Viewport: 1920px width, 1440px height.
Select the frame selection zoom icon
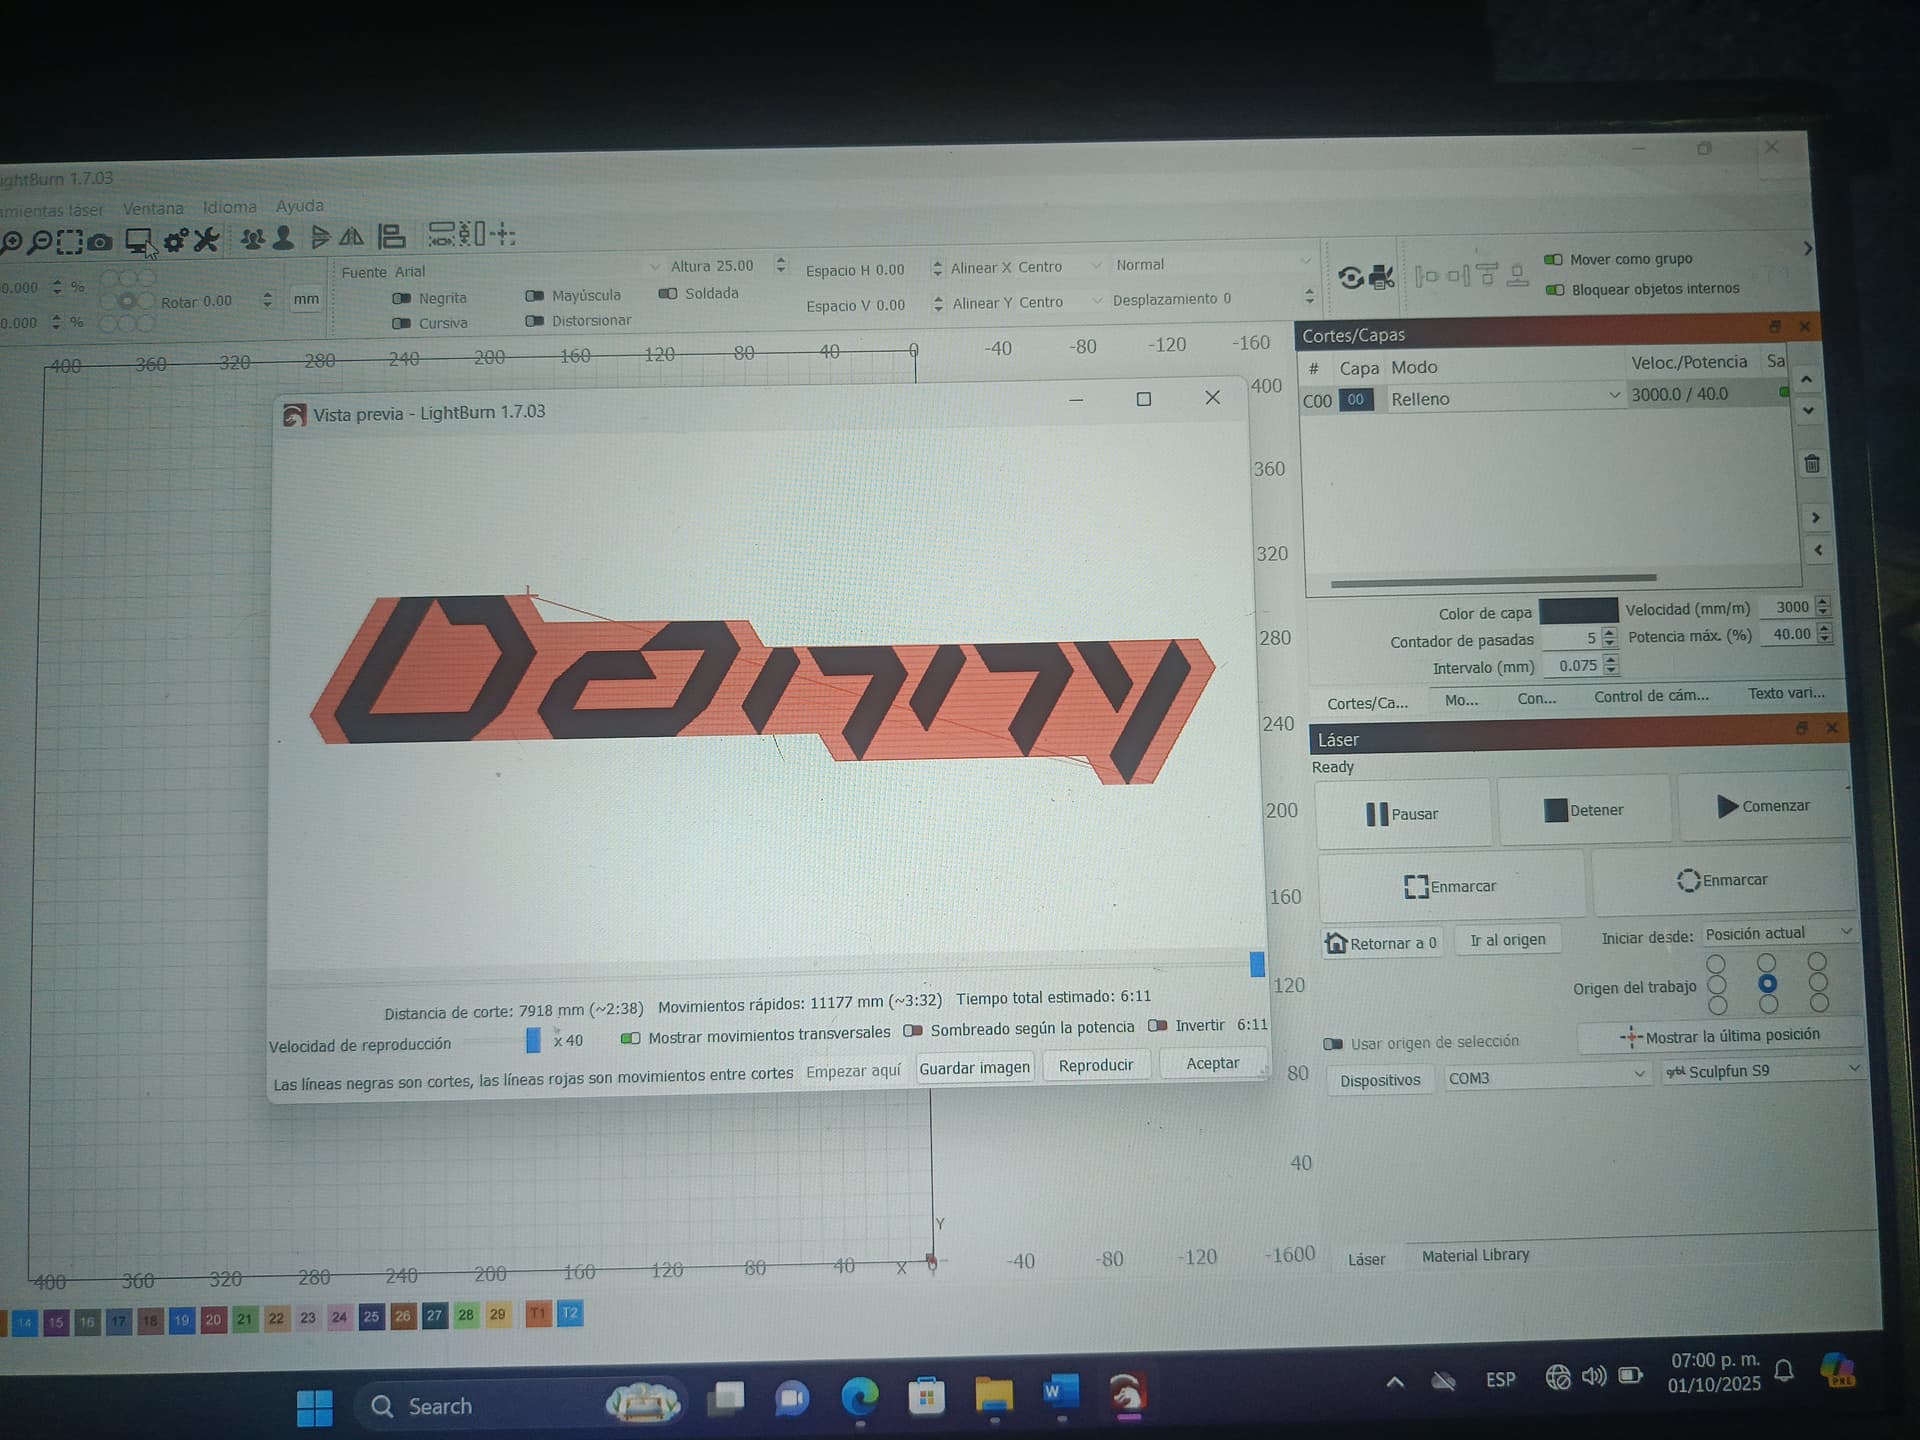click(x=69, y=241)
